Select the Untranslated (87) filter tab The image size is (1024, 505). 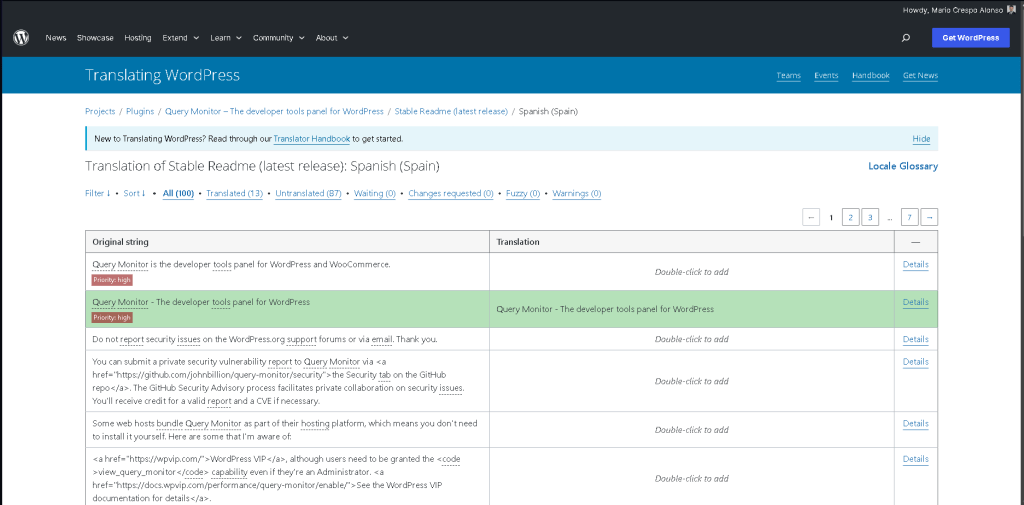(x=308, y=193)
